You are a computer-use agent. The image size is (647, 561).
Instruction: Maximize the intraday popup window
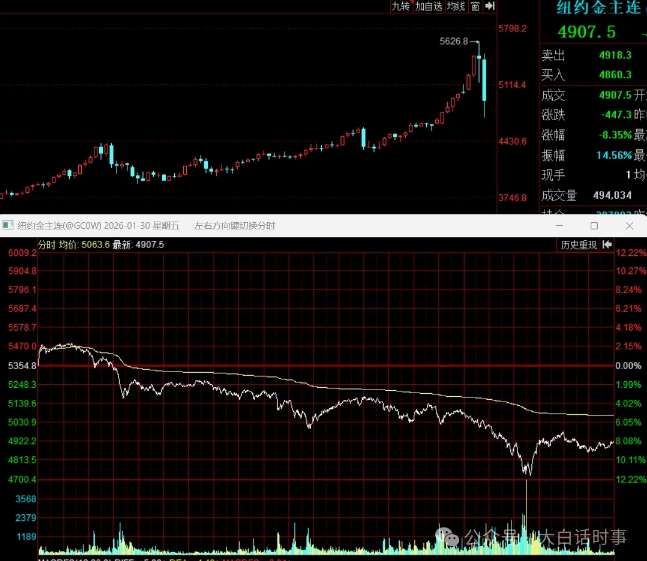(x=596, y=226)
